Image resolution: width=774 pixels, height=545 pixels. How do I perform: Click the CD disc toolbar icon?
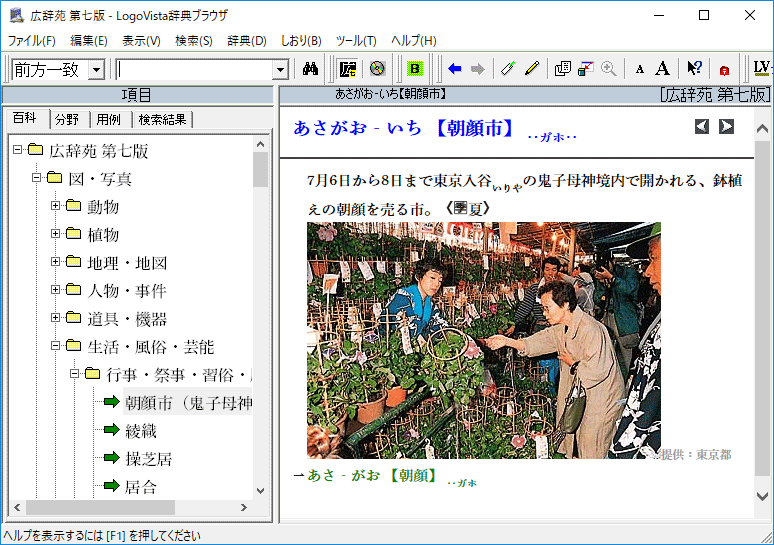point(377,69)
